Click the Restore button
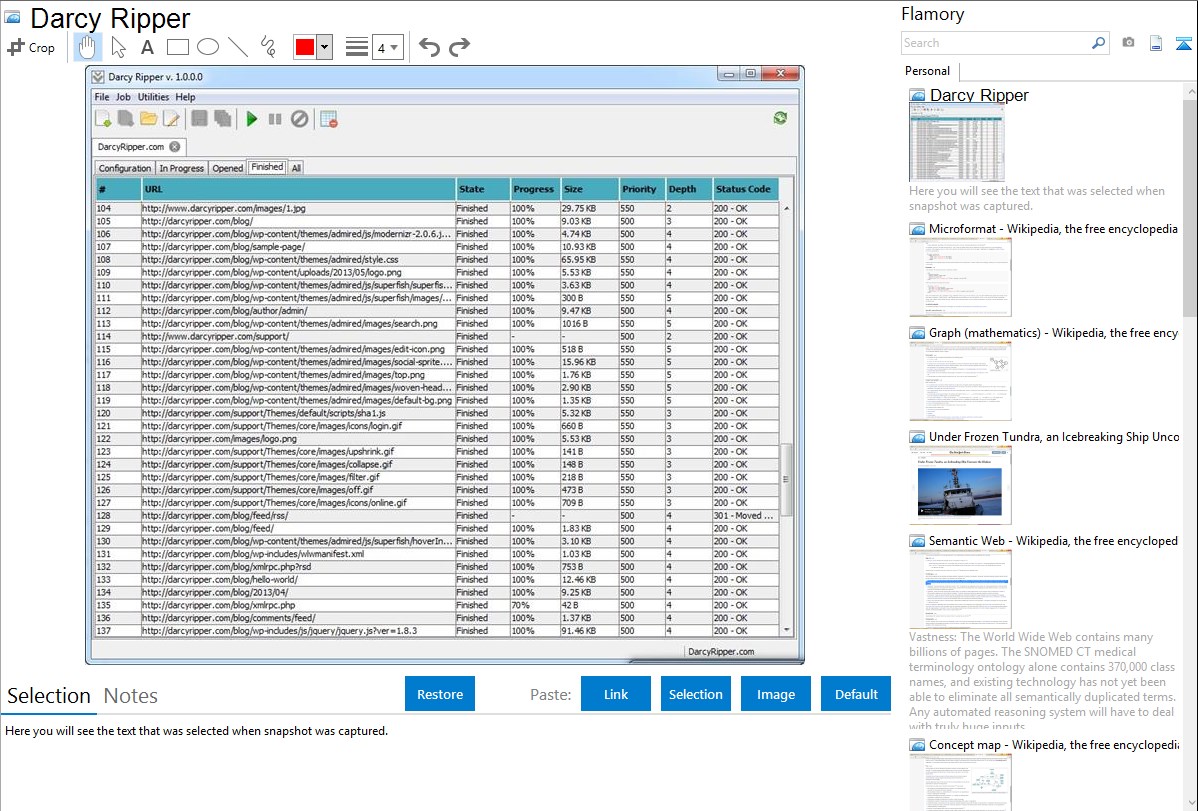 440,694
